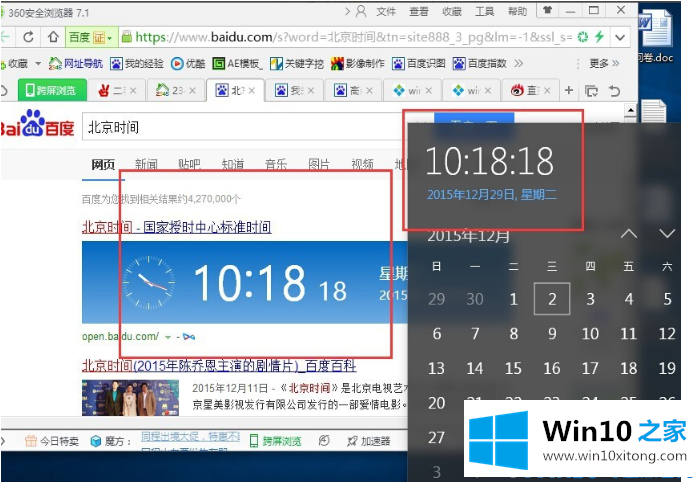Image resolution: width=699 pixels, height=482 pixels.
Task: Click 加速器 rocket in status bar
Action: (368, 441)
